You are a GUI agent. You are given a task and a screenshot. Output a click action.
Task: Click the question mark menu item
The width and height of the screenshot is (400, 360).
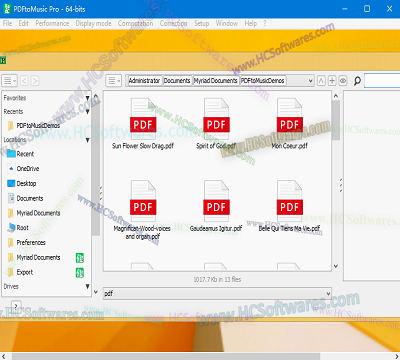click(x=265, y=24)
